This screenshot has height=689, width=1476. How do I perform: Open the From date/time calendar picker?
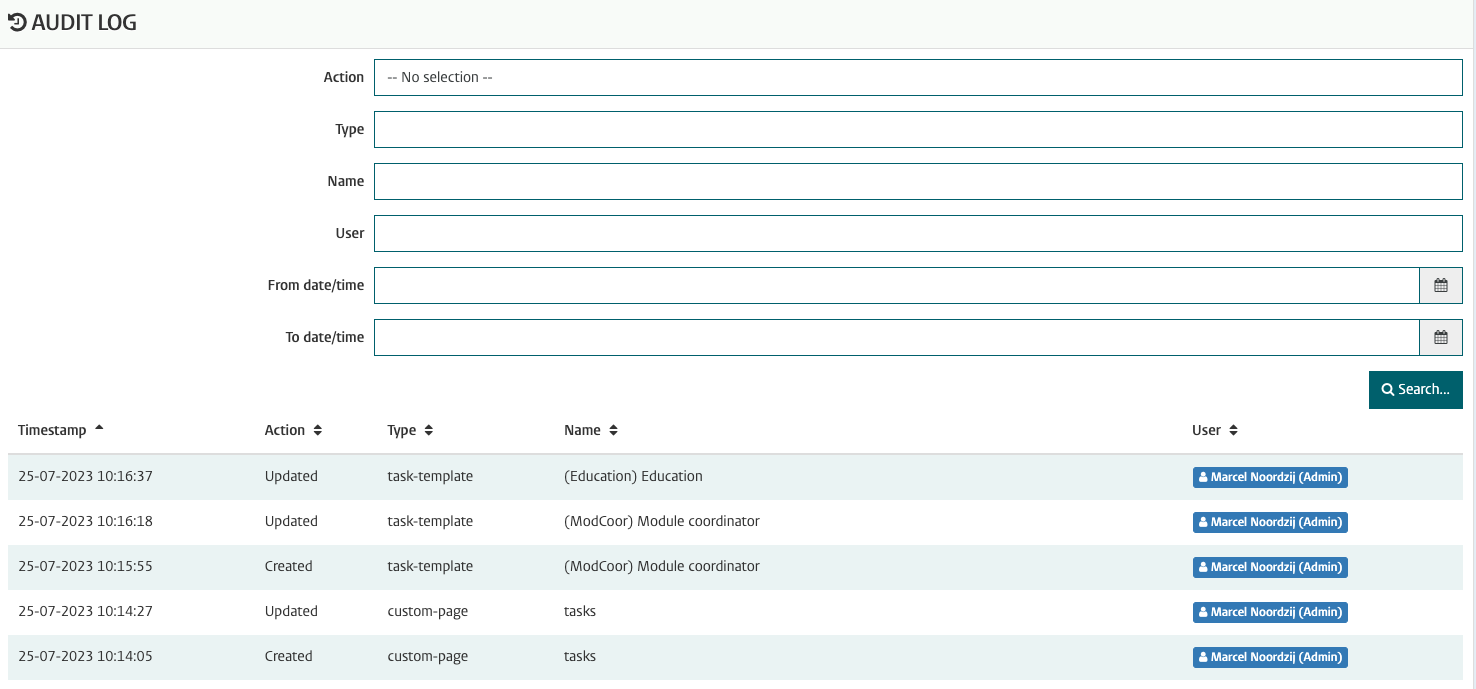[1441, 285]
